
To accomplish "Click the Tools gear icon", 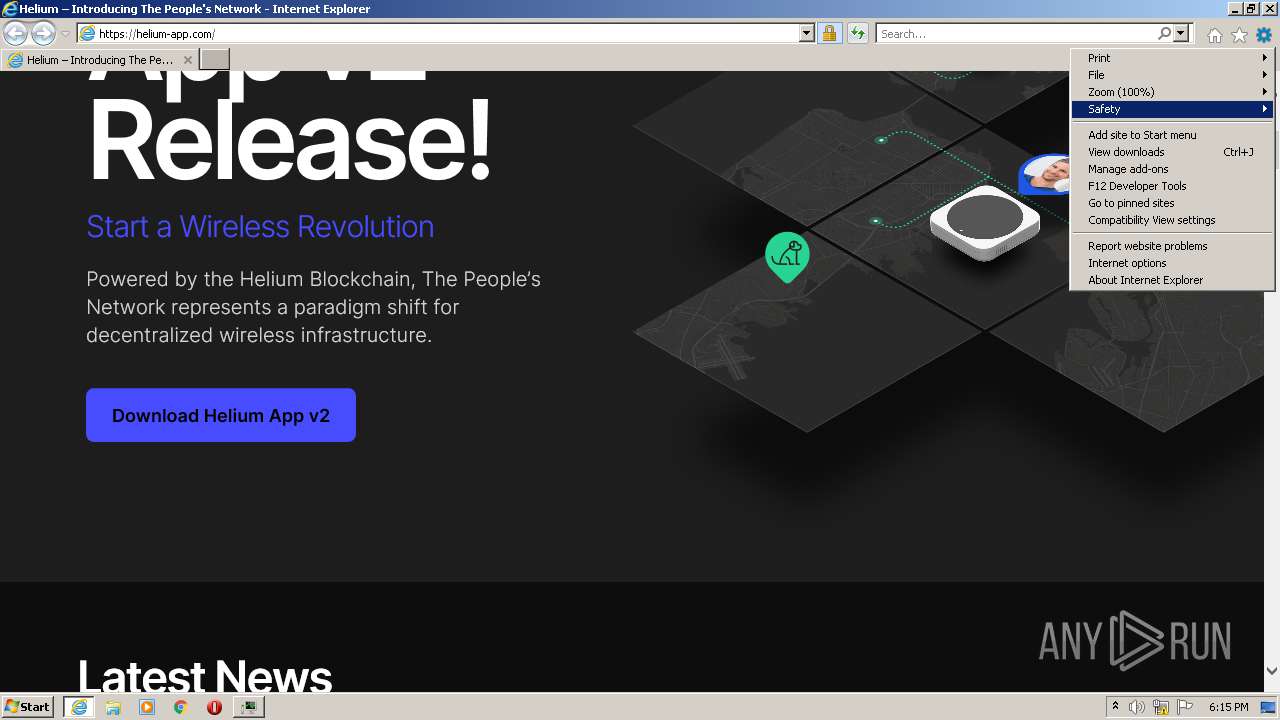I will pyautogui.click(x=1264, y=35).
